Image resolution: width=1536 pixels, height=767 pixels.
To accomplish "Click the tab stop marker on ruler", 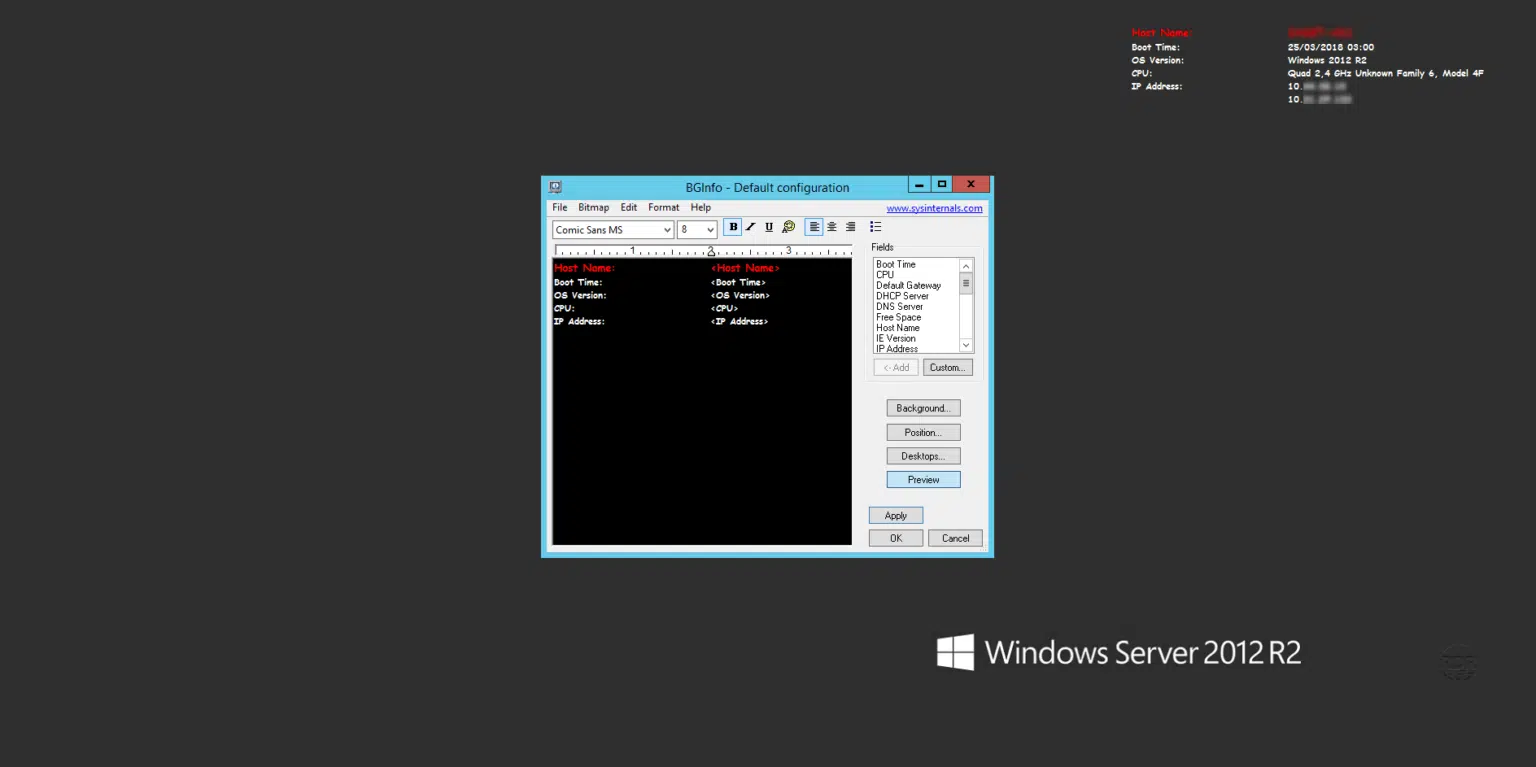I will (x=711, y=252).
